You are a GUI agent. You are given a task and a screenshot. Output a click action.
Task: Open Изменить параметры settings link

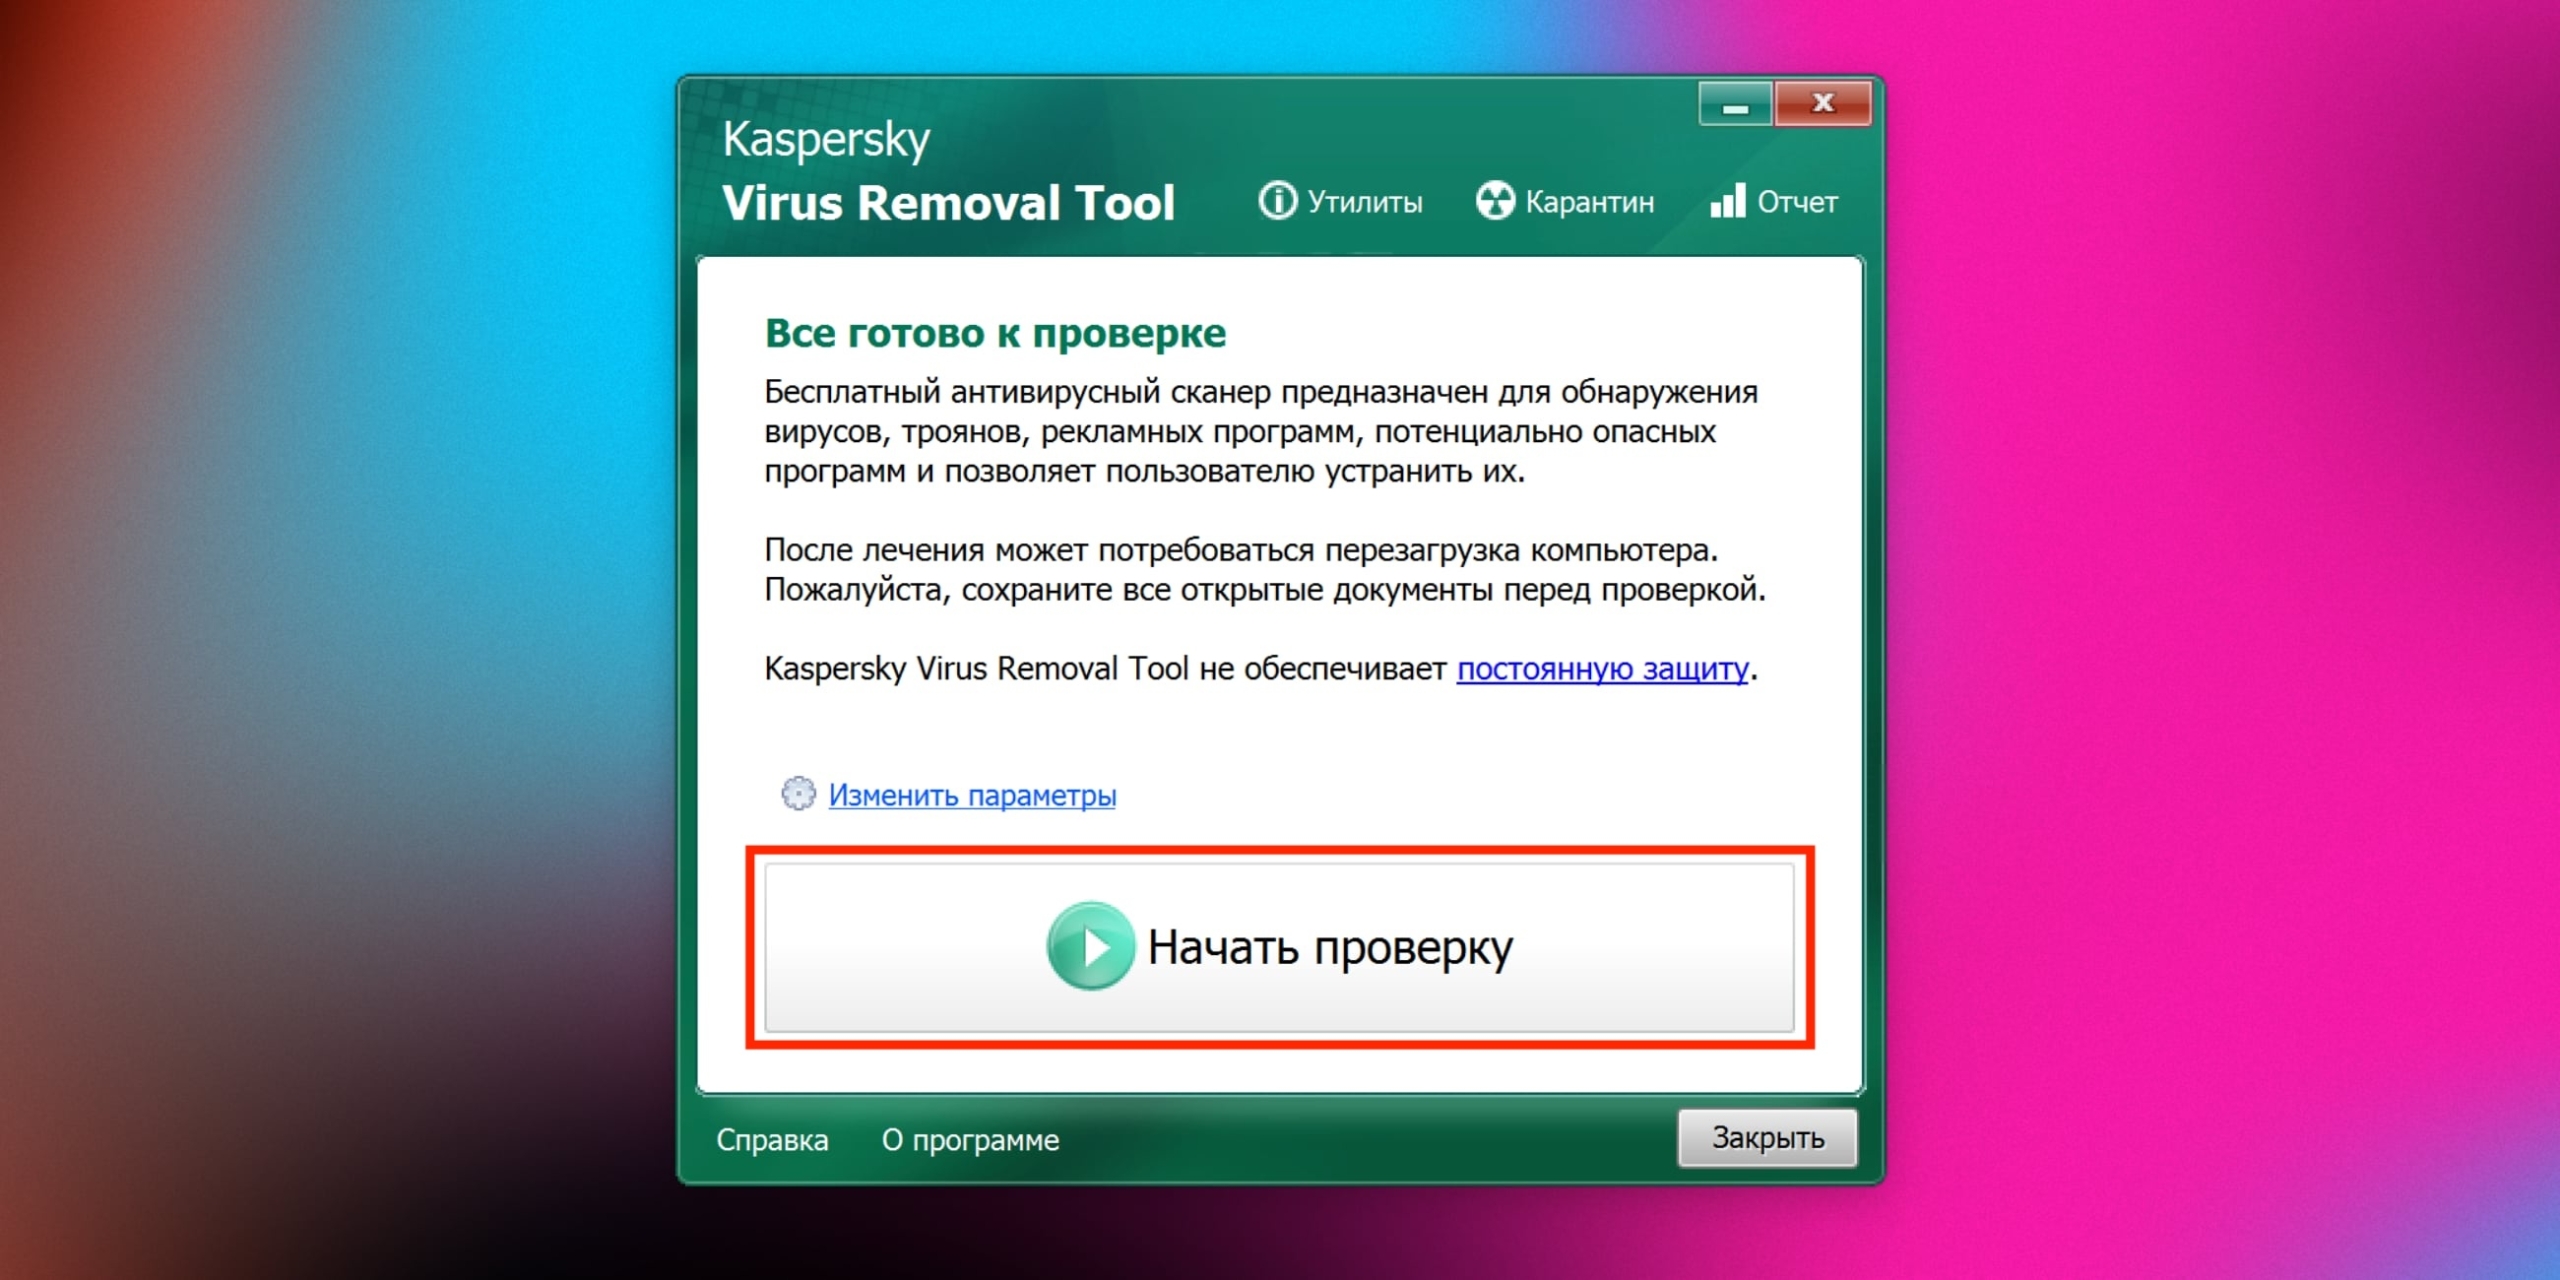point(972,795)
